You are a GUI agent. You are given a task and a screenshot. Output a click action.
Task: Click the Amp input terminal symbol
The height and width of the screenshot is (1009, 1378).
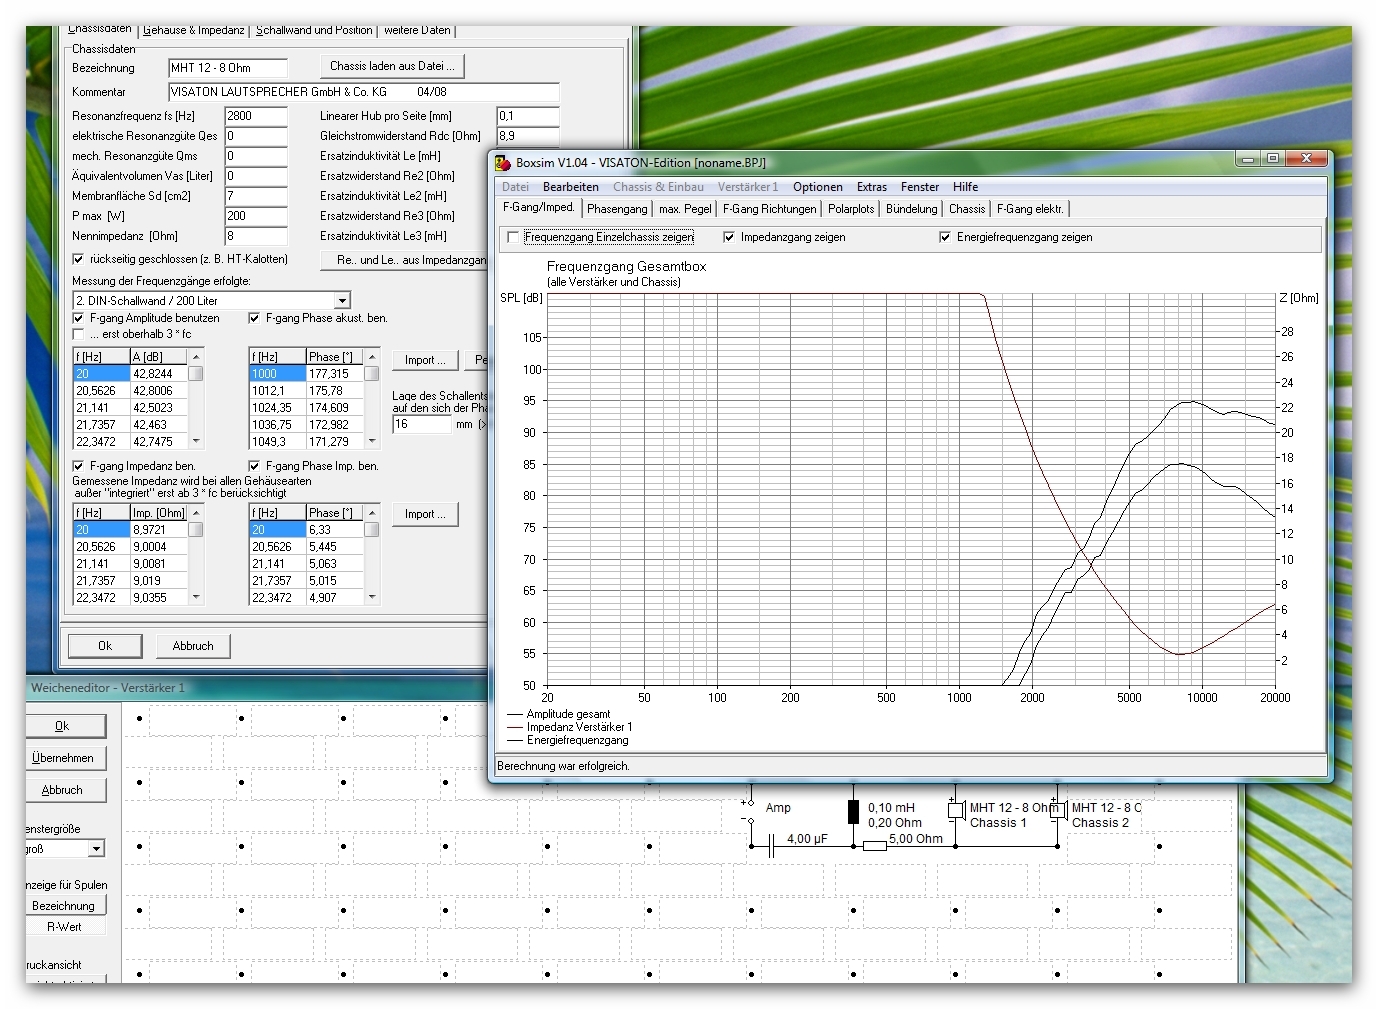[x=750, y=811]
